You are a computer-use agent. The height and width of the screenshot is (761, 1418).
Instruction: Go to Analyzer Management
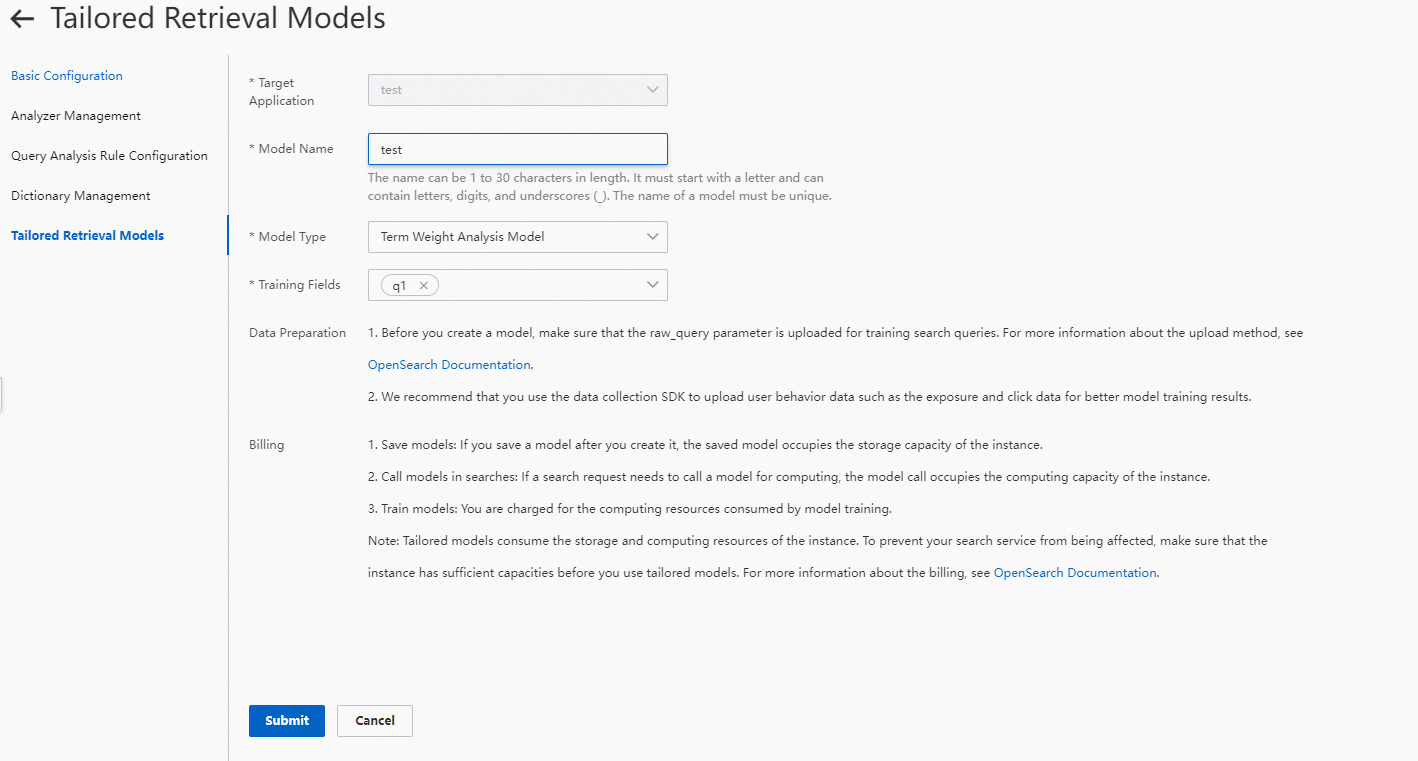point(76,116)
